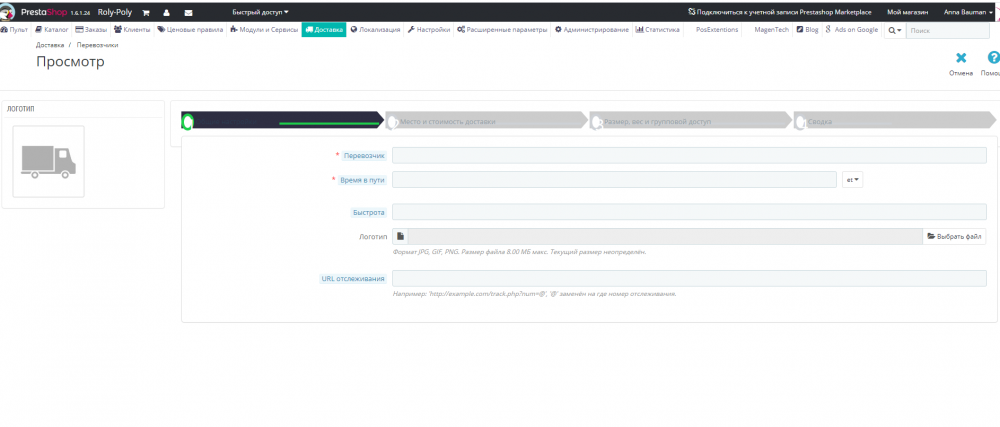Click the Roly-Poly shop name
The width and height of the screenshot is (1000, 427).
point(115,12)
